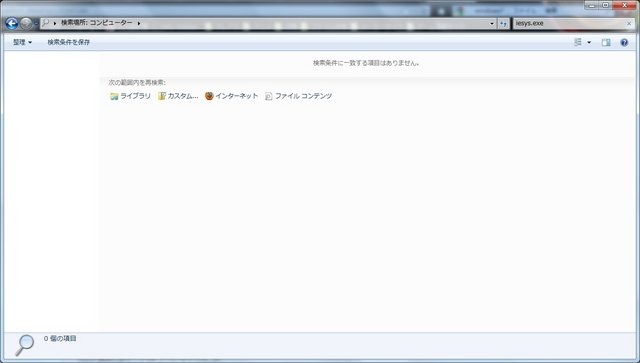Select the 検索場所: コンピューター breadcrumb
Viewport: 640px width, 363px height.
(97, 23)
